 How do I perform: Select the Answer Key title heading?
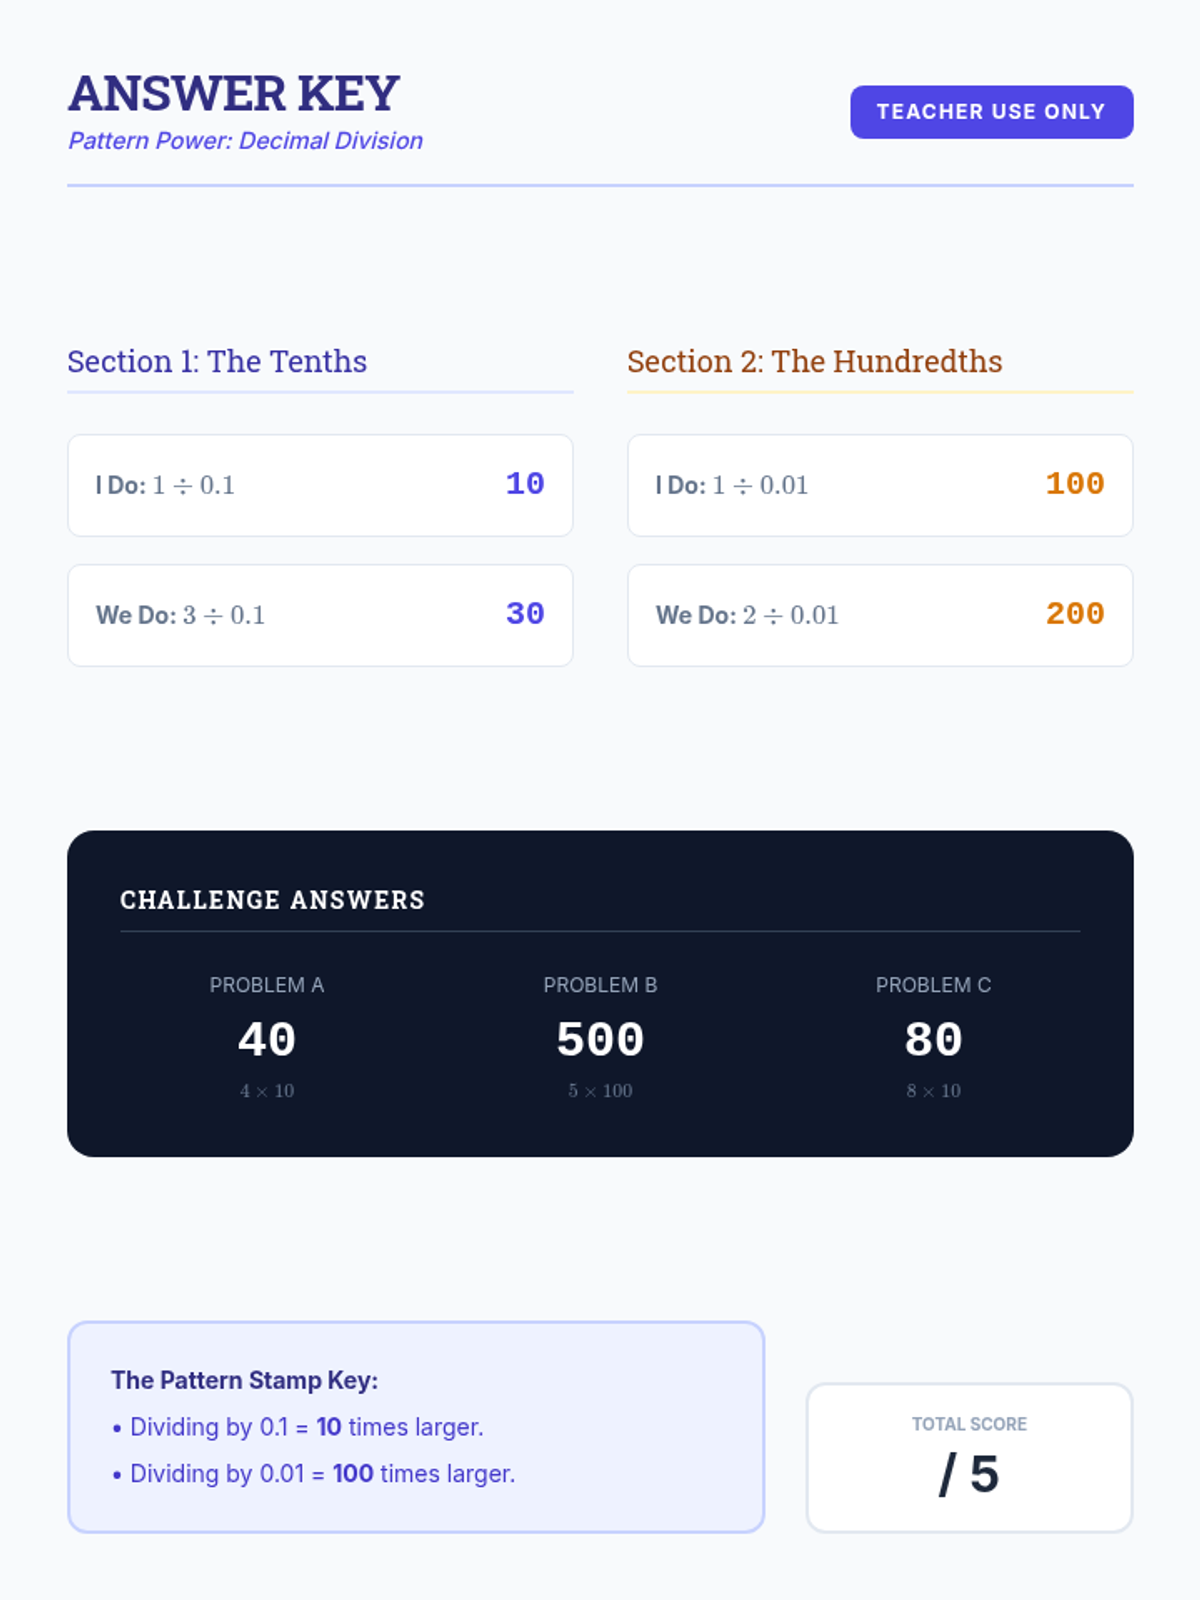tap(234, 94)
